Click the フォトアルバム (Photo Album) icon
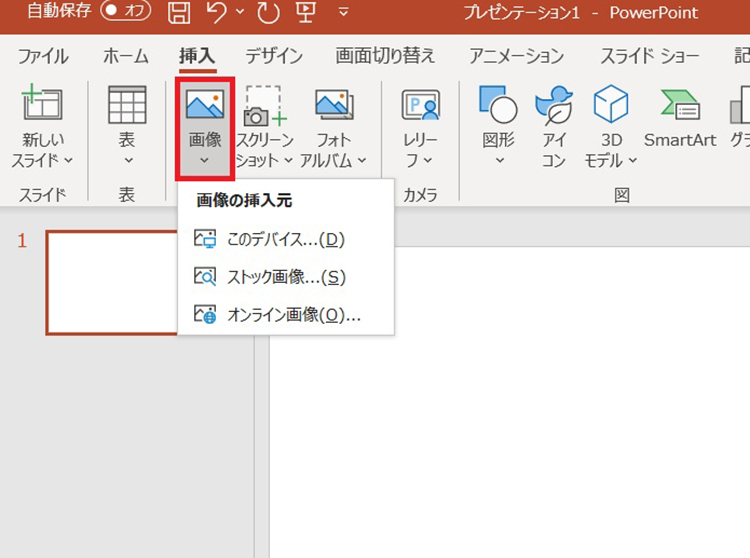The image size is (750, 558). tap(334, 105)
